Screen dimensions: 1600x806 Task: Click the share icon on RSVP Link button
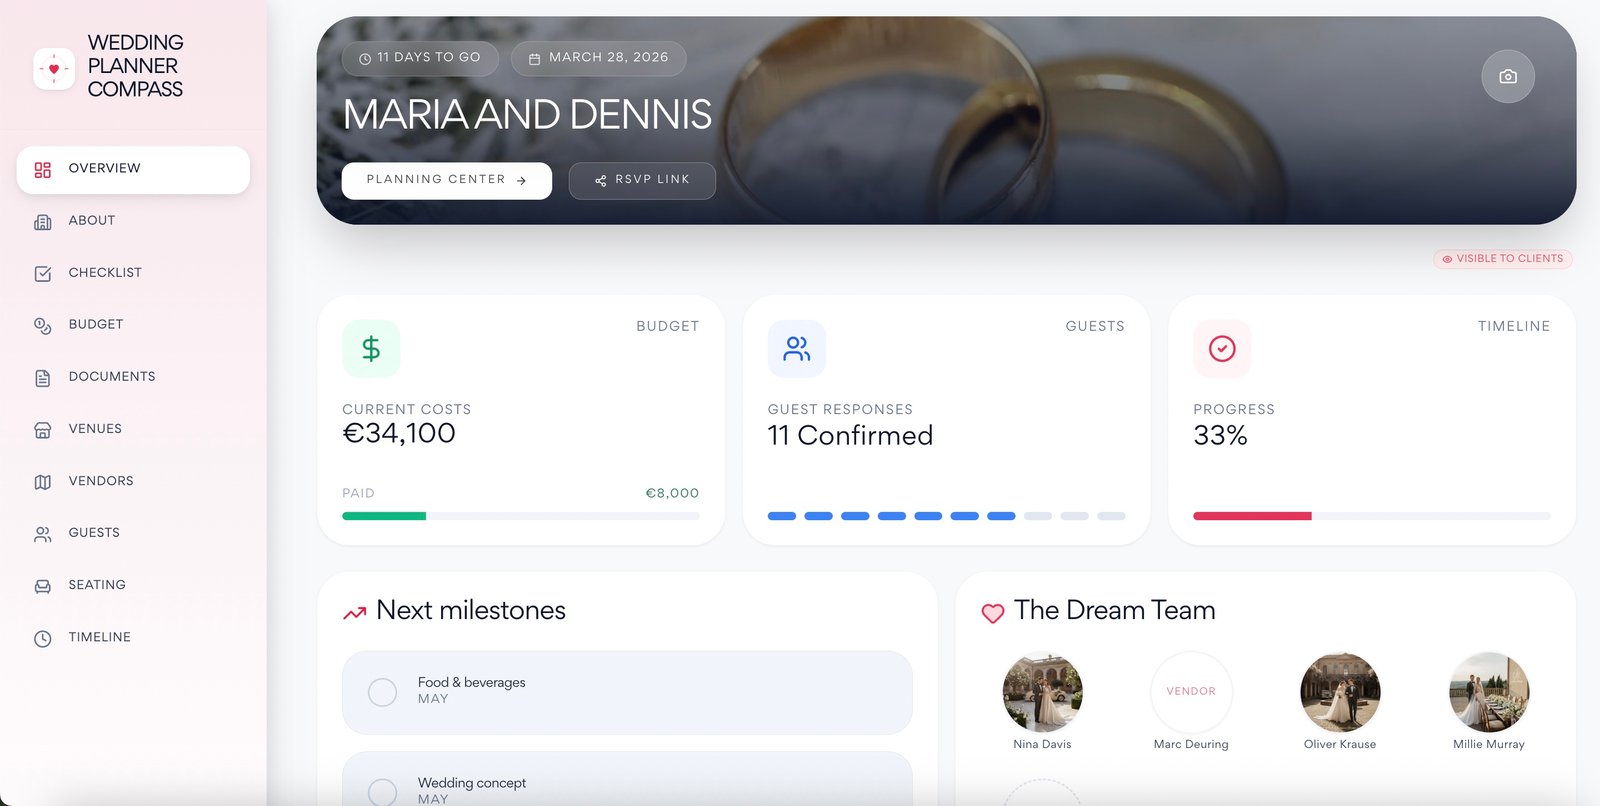tap(601, 181)
